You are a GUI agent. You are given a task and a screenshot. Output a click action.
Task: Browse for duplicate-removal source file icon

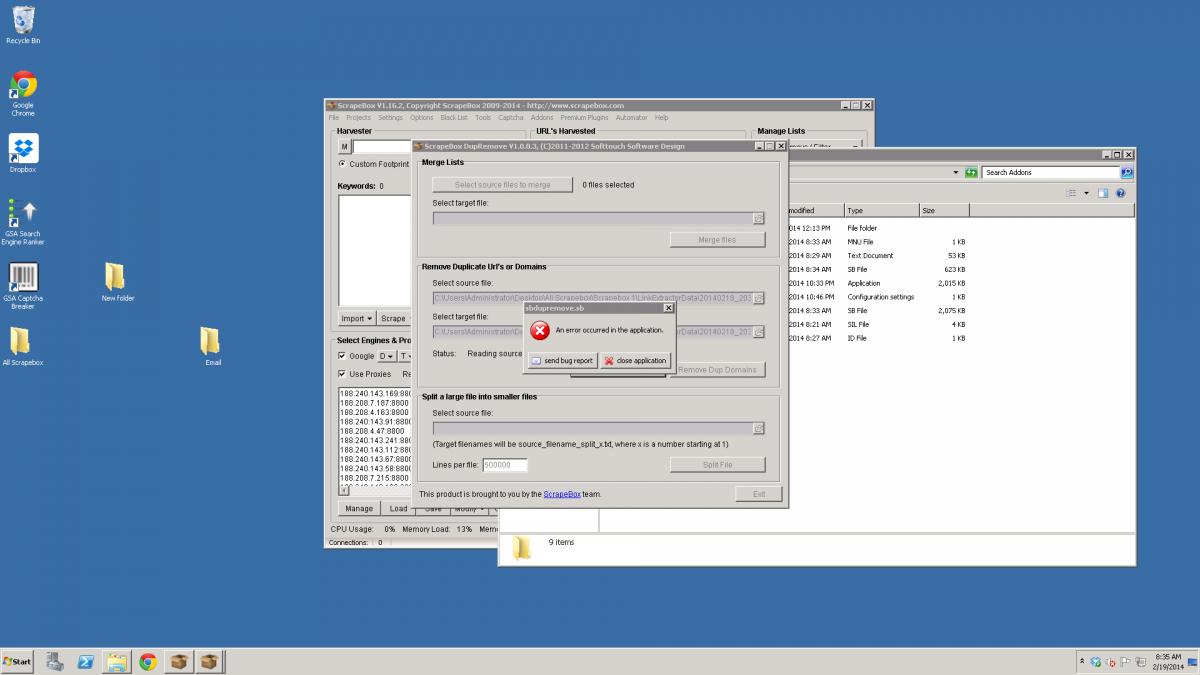758,298
